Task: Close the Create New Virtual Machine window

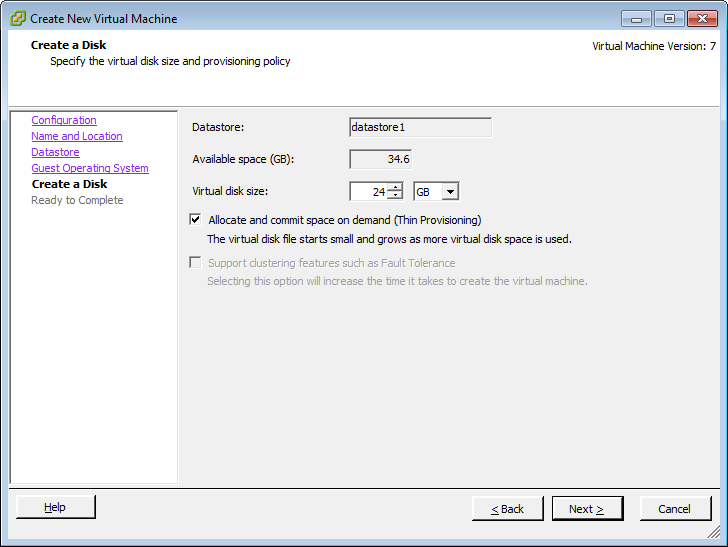Action: (x=702, y=19)
